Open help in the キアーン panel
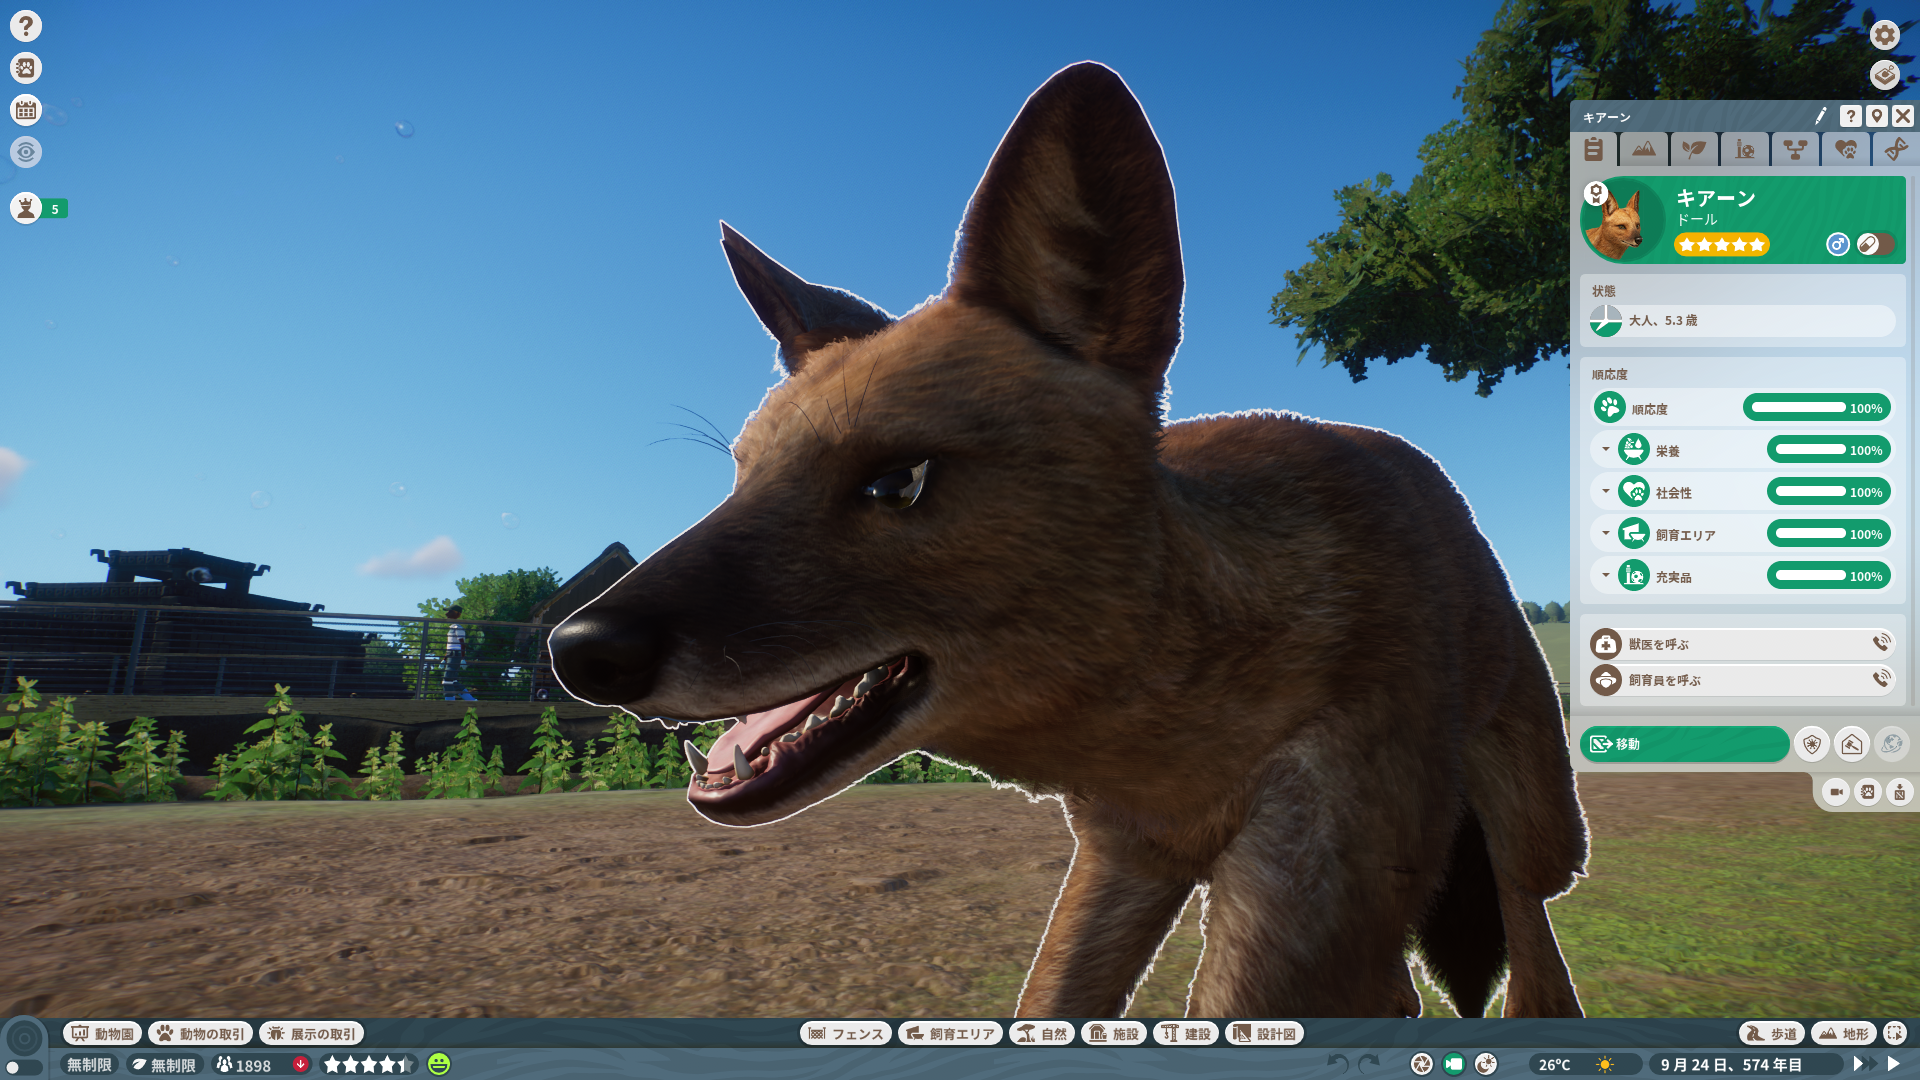 point(1851,116)
